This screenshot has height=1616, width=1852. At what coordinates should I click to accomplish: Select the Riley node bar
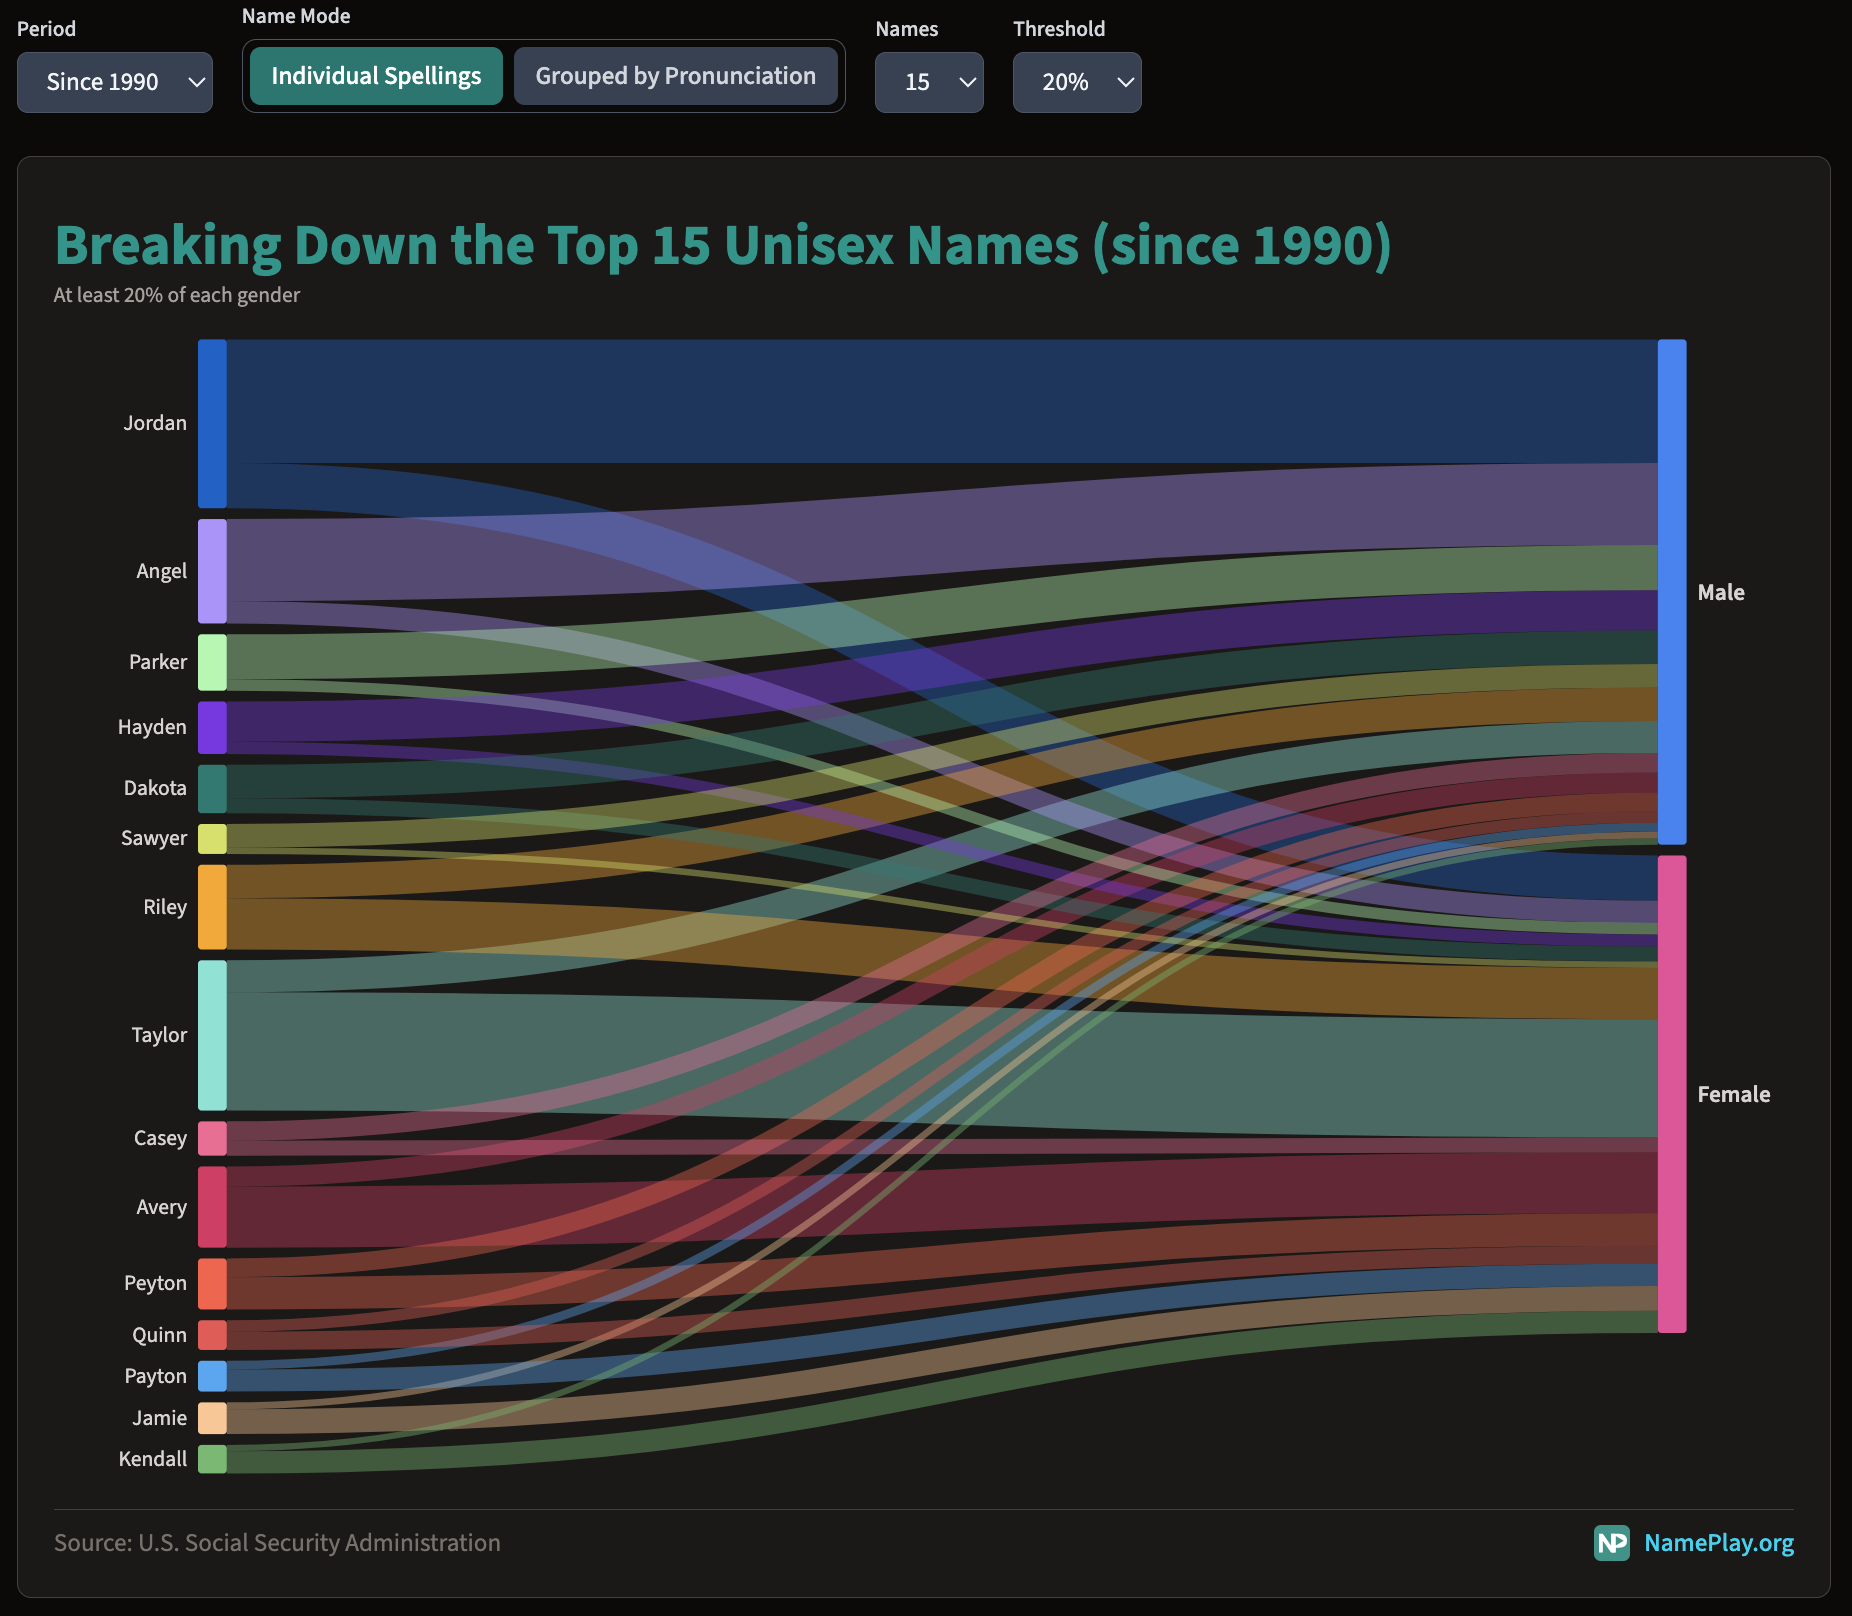(211, 906)
